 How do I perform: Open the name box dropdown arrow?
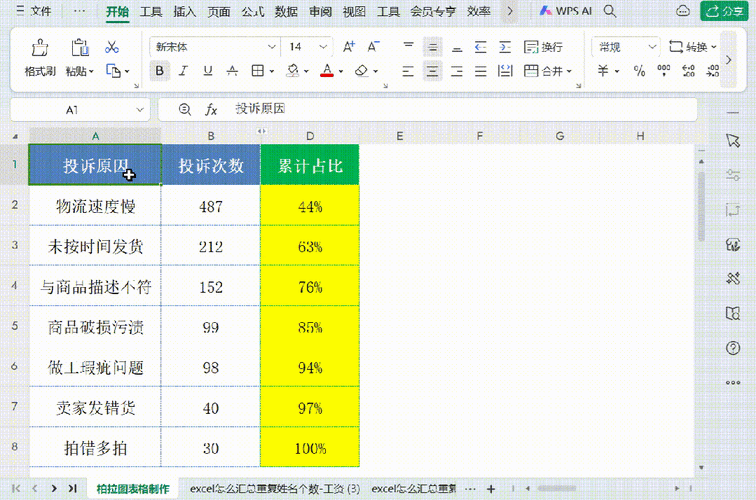pos(140,110)
